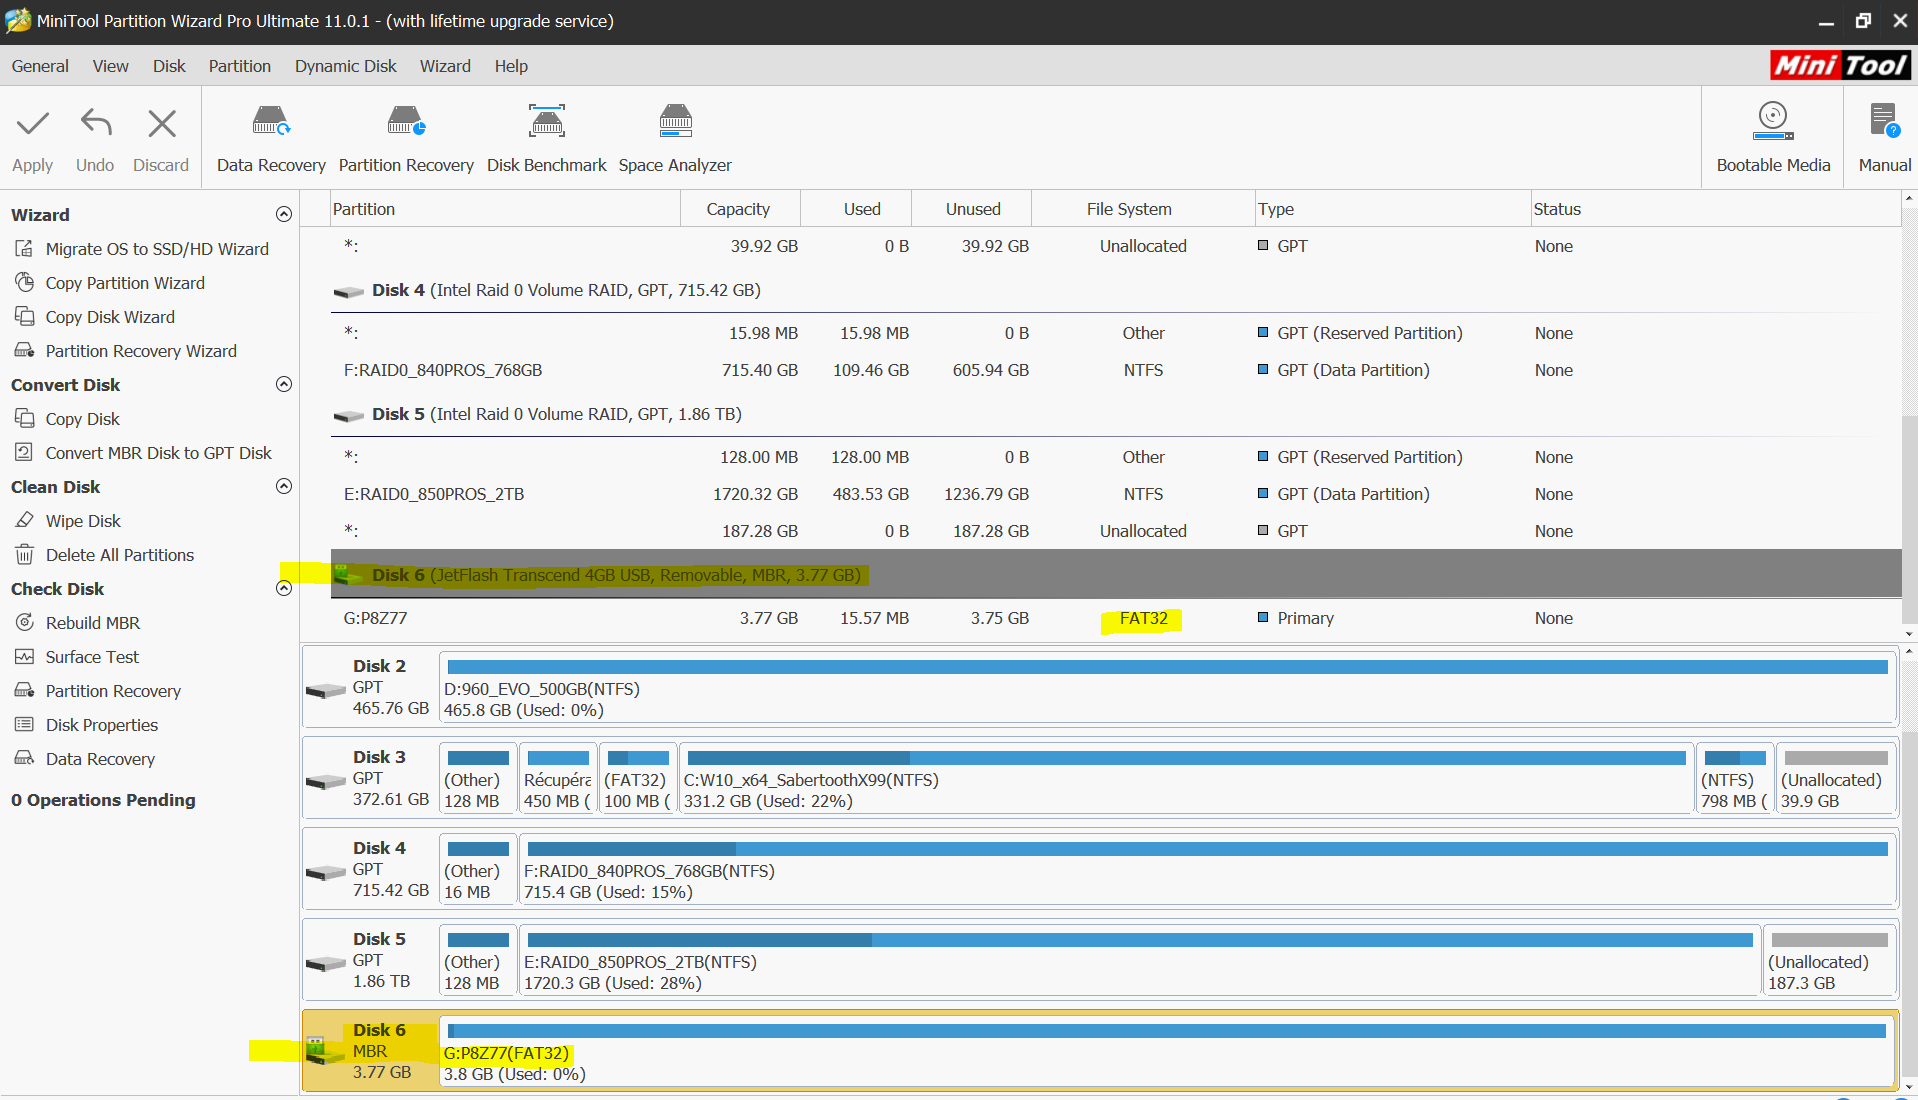Image resolution: width=1918 pixels, height=1100 pixels.
Task: Start Migrate OS to SSD/HD Wizard
Action: click(x=157, y=249)
